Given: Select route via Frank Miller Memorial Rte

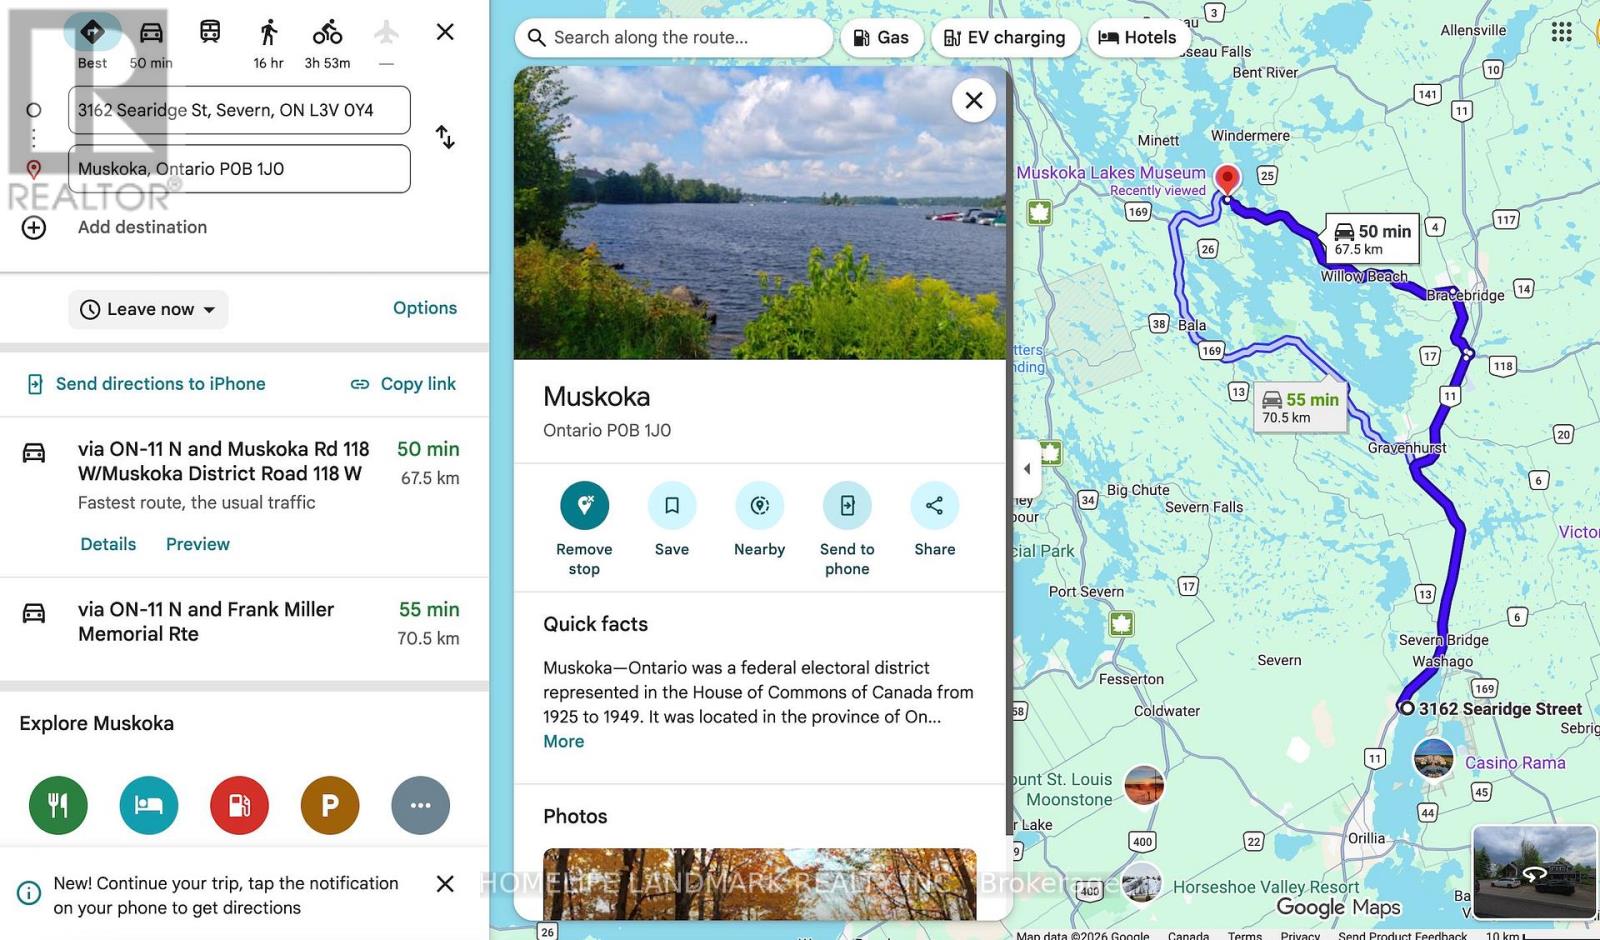Looking at the screenshot, I should pos(244,622).
